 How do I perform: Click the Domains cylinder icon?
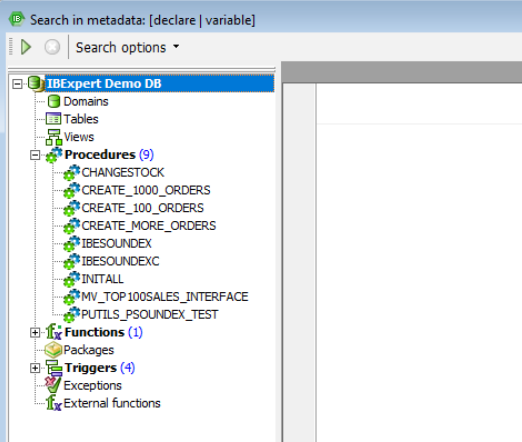[x=54, y=101]
